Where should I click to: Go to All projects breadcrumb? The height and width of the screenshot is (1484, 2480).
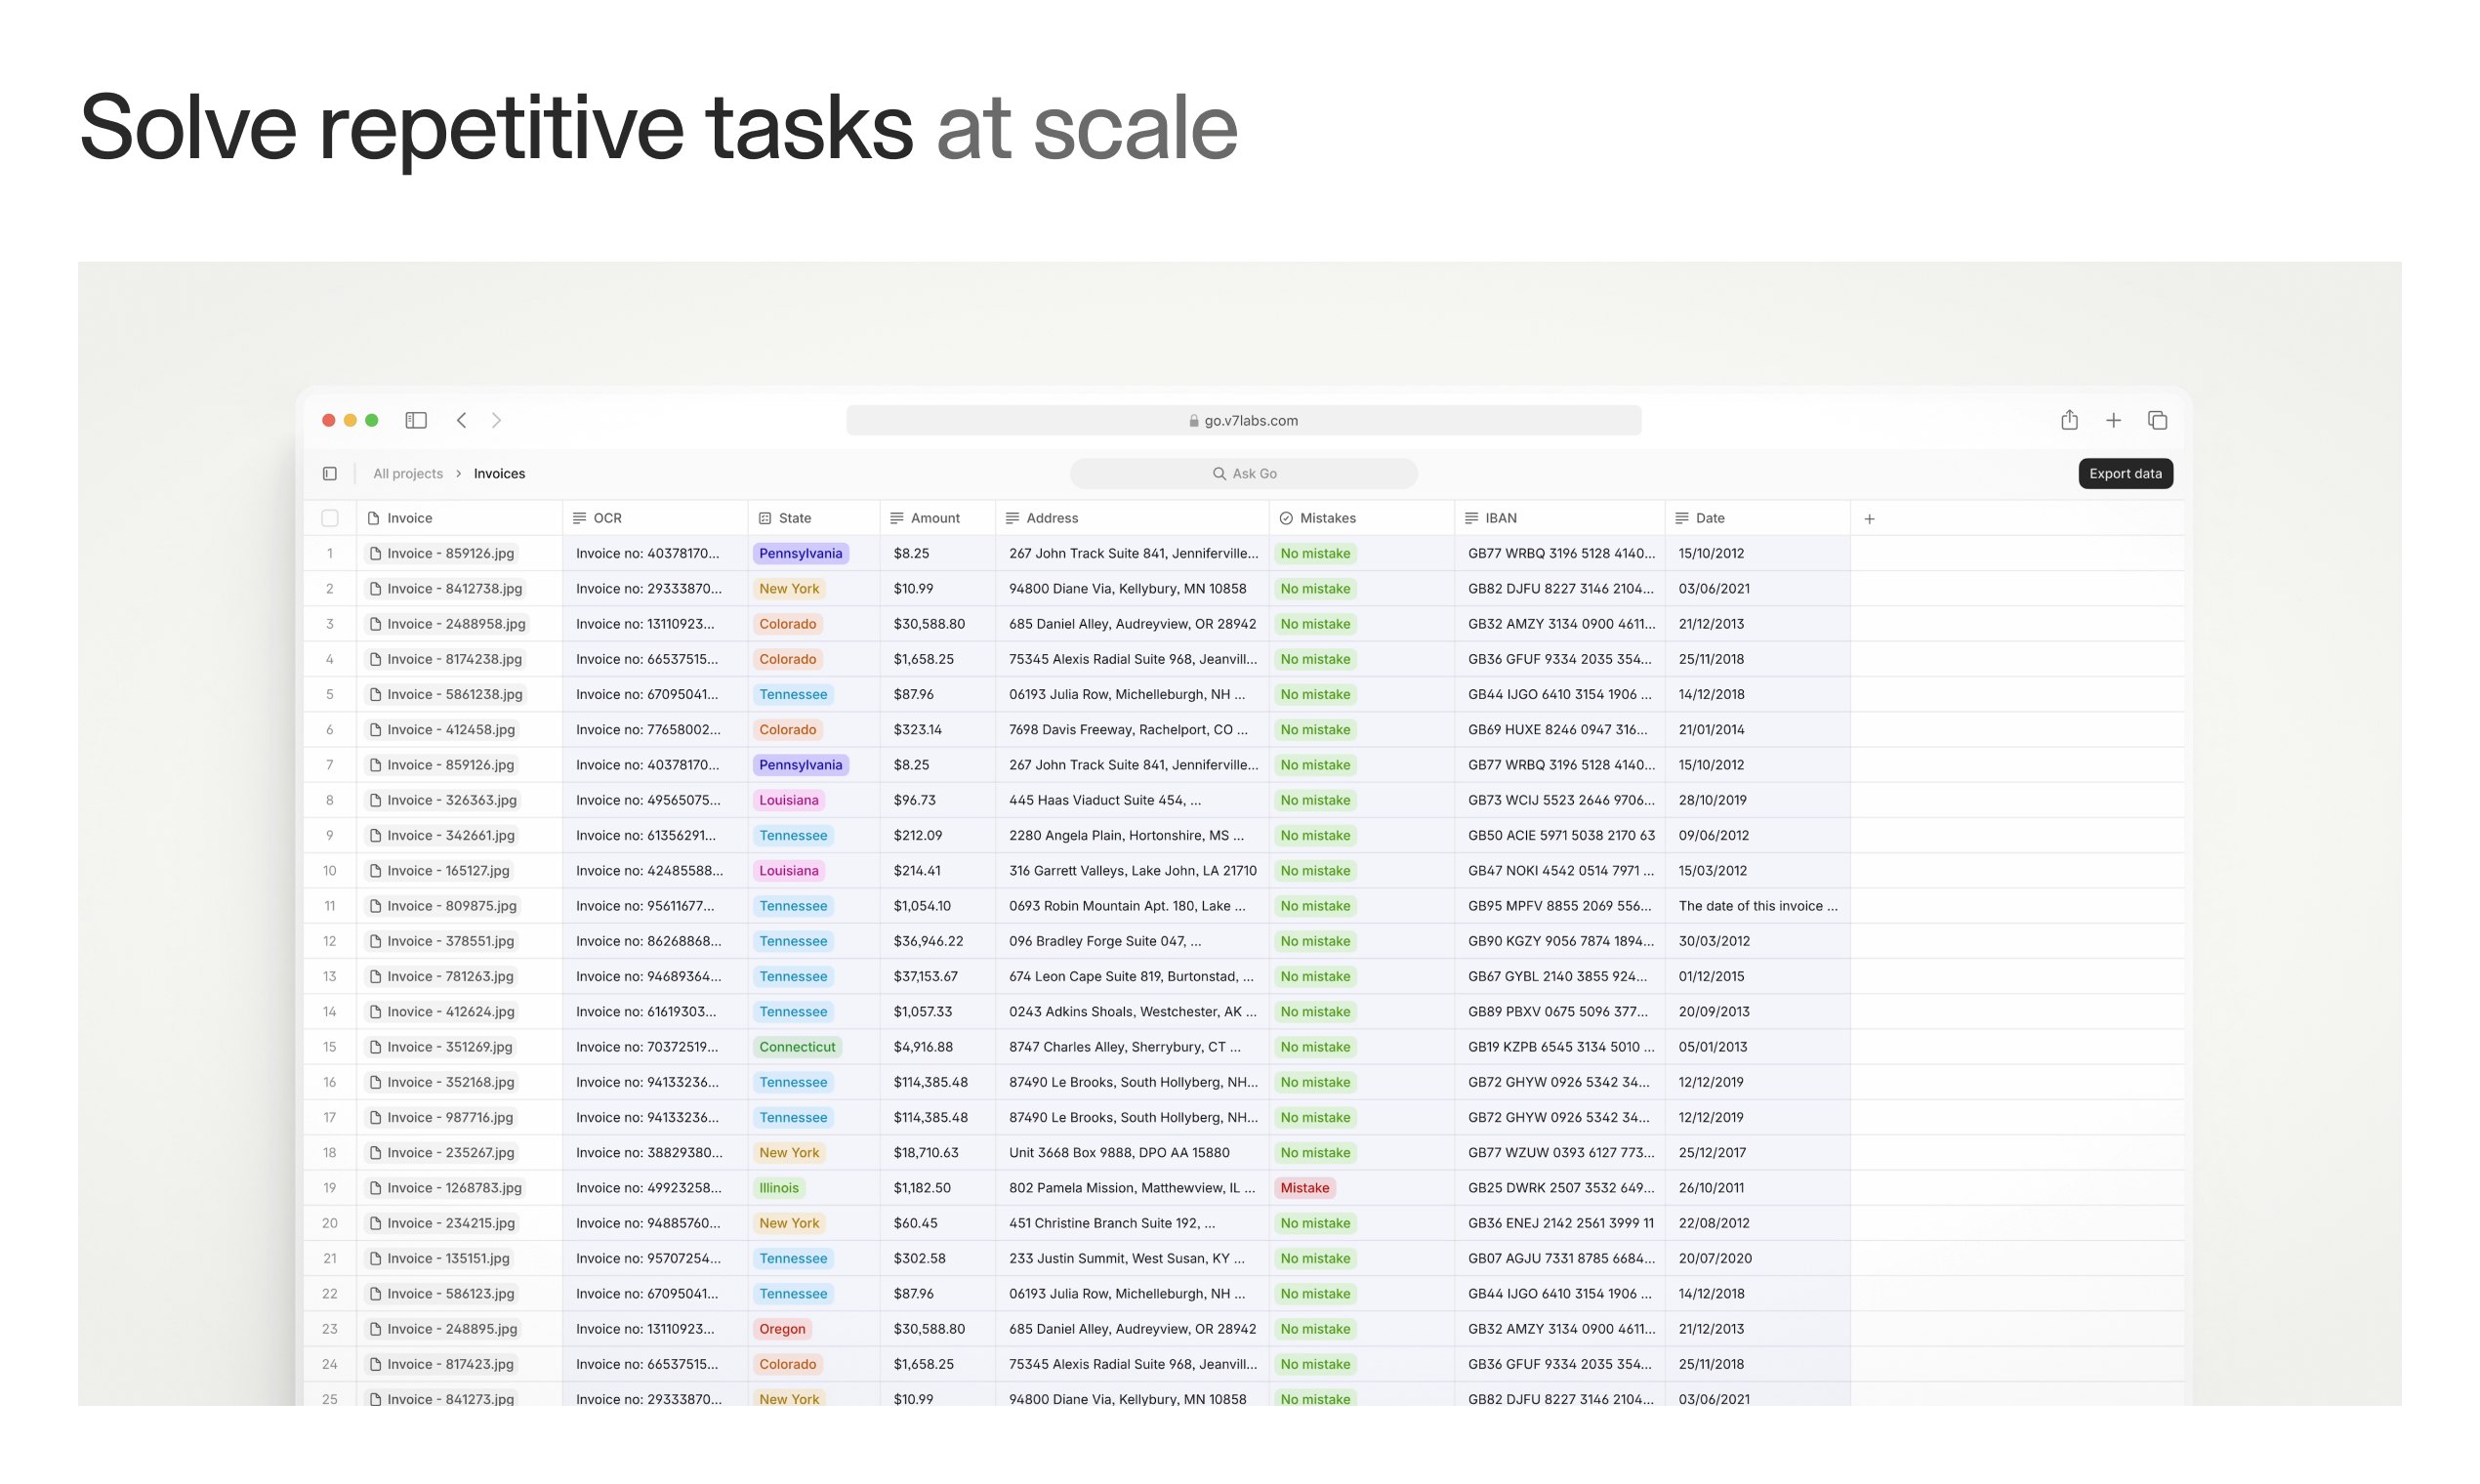[x=407, y=473]
